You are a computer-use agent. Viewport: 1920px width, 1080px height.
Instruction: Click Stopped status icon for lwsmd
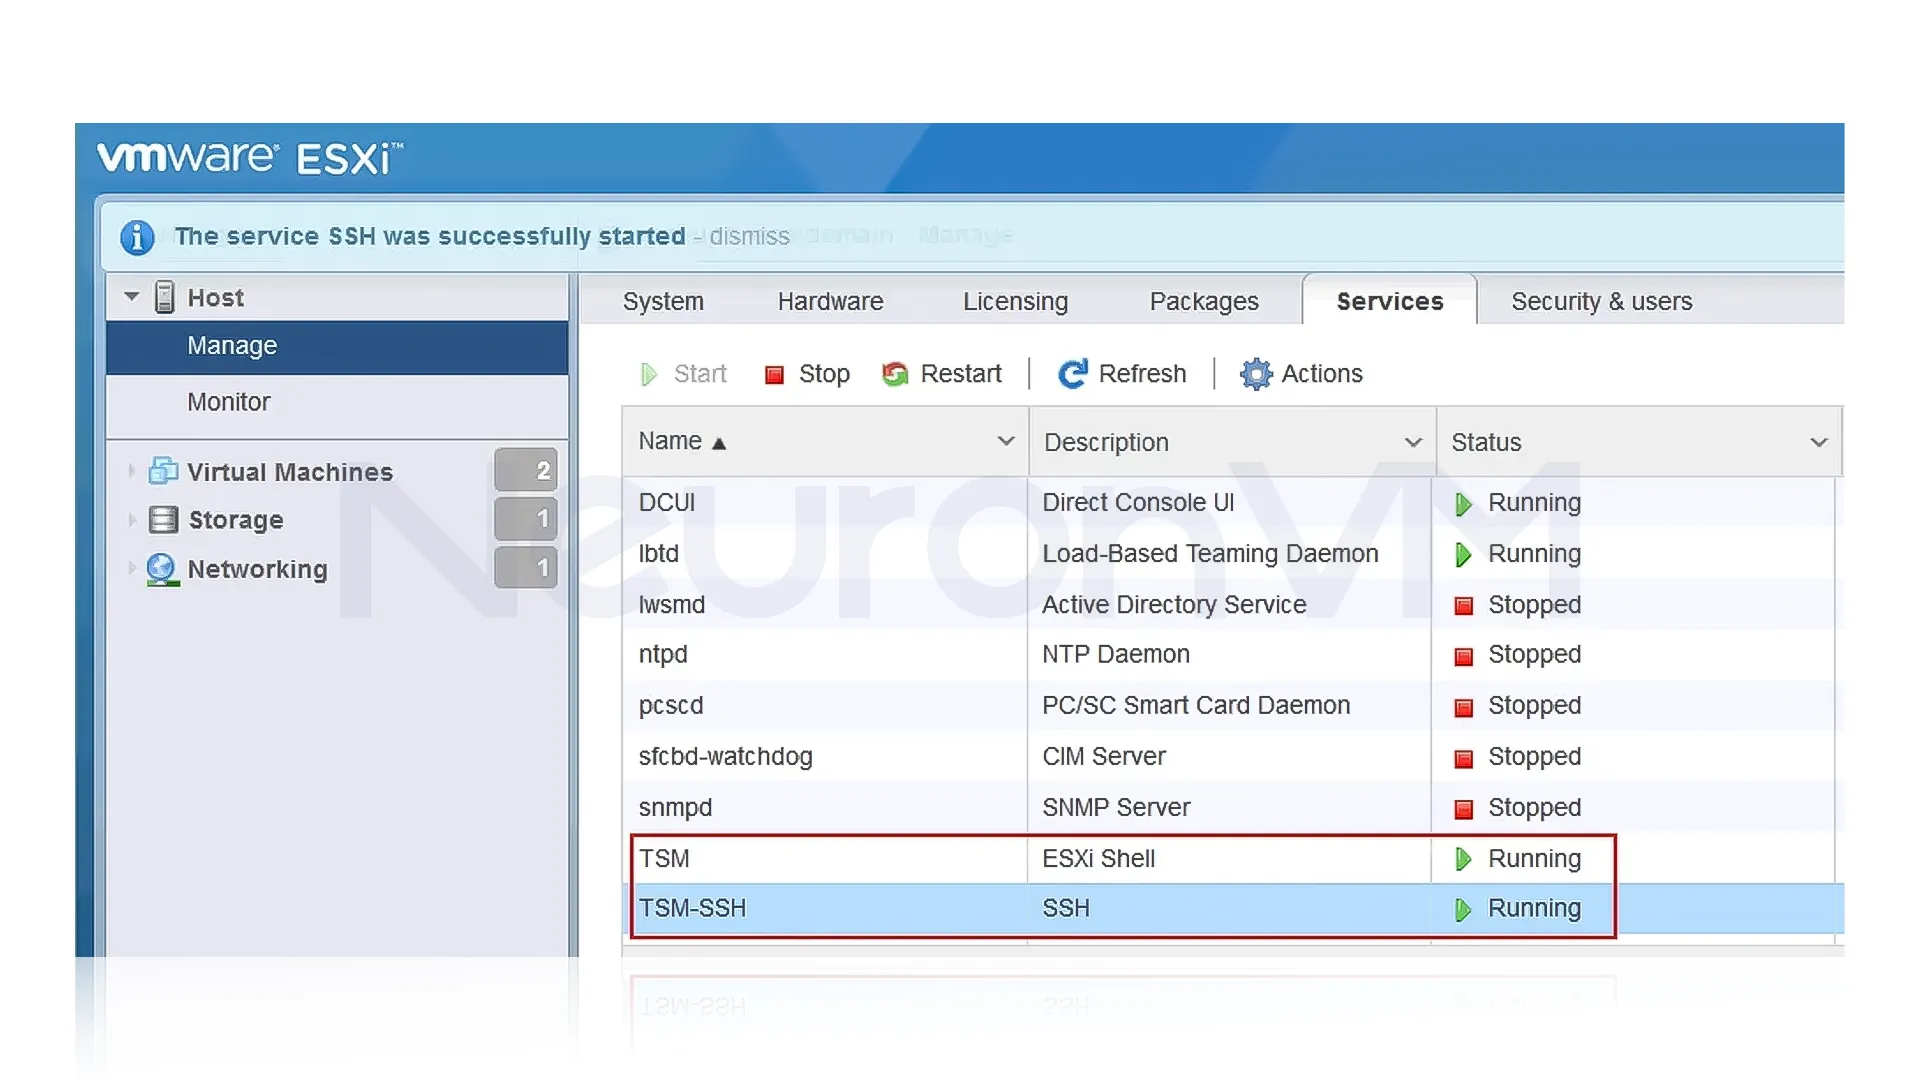(1464, 606)
